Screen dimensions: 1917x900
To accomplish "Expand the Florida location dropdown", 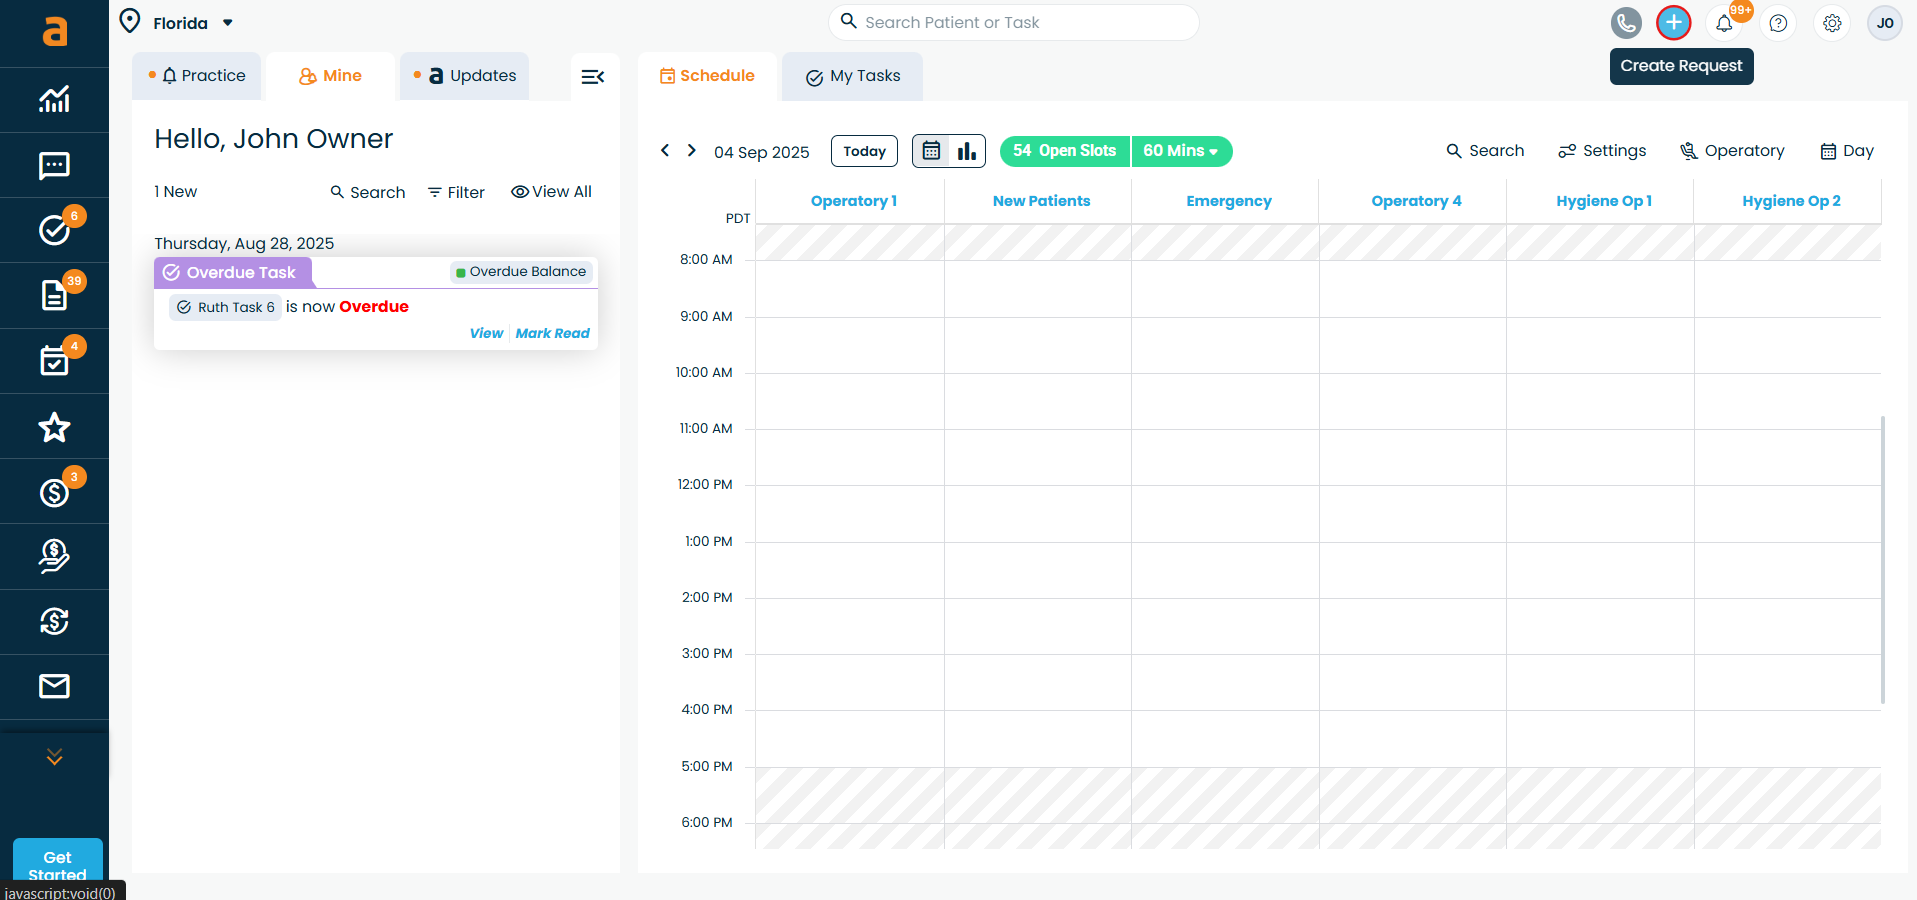I will pos(227,23).
